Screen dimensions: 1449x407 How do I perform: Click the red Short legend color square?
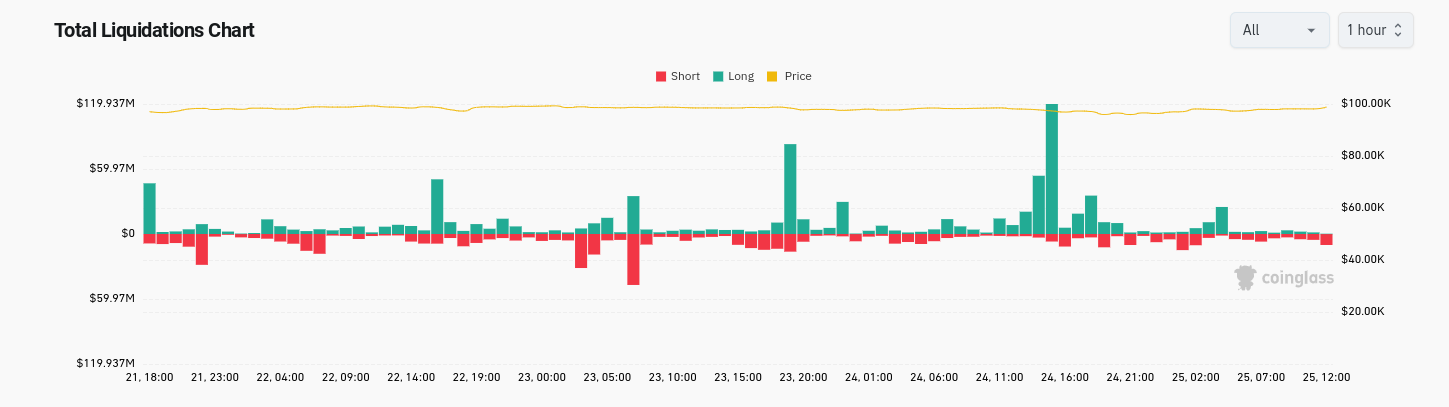pyautogui.click(x=661, y=76)
